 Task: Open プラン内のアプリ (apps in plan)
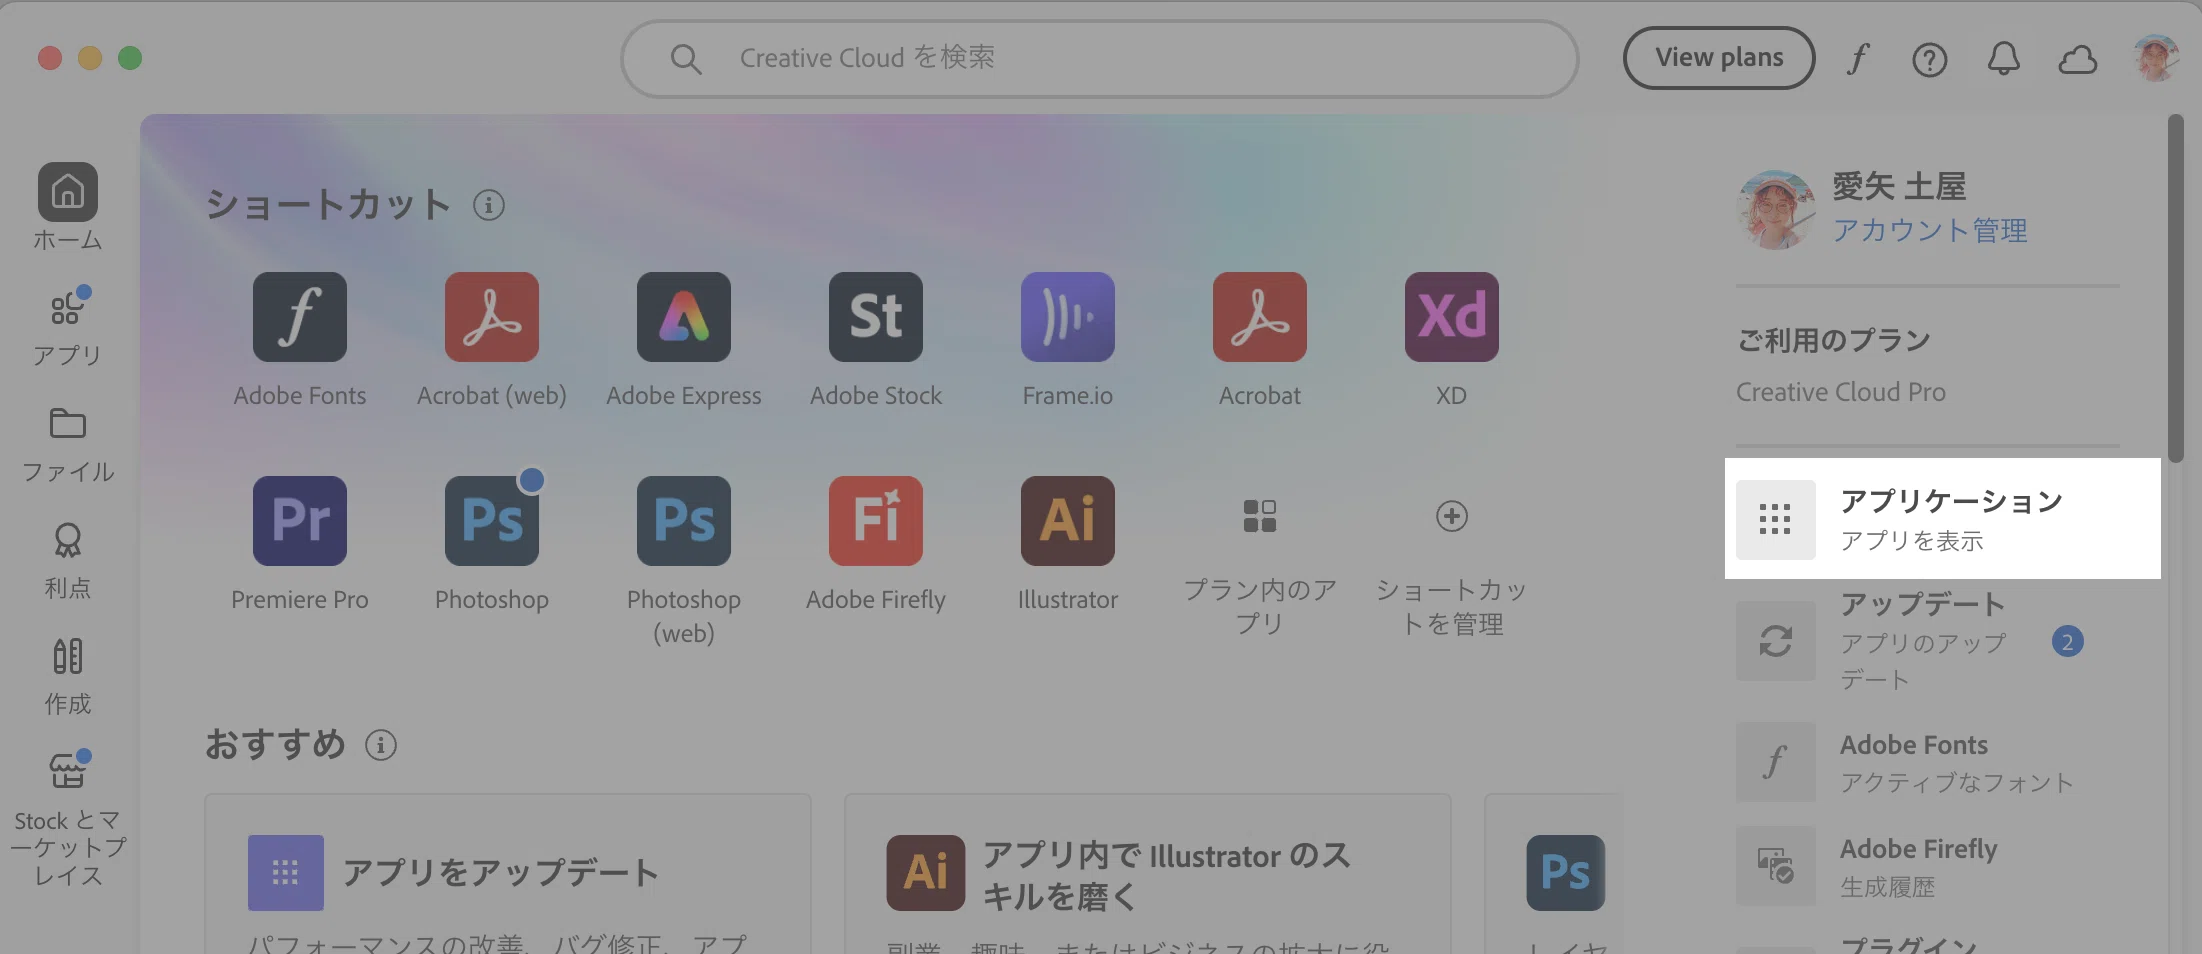coord(1259,566)
